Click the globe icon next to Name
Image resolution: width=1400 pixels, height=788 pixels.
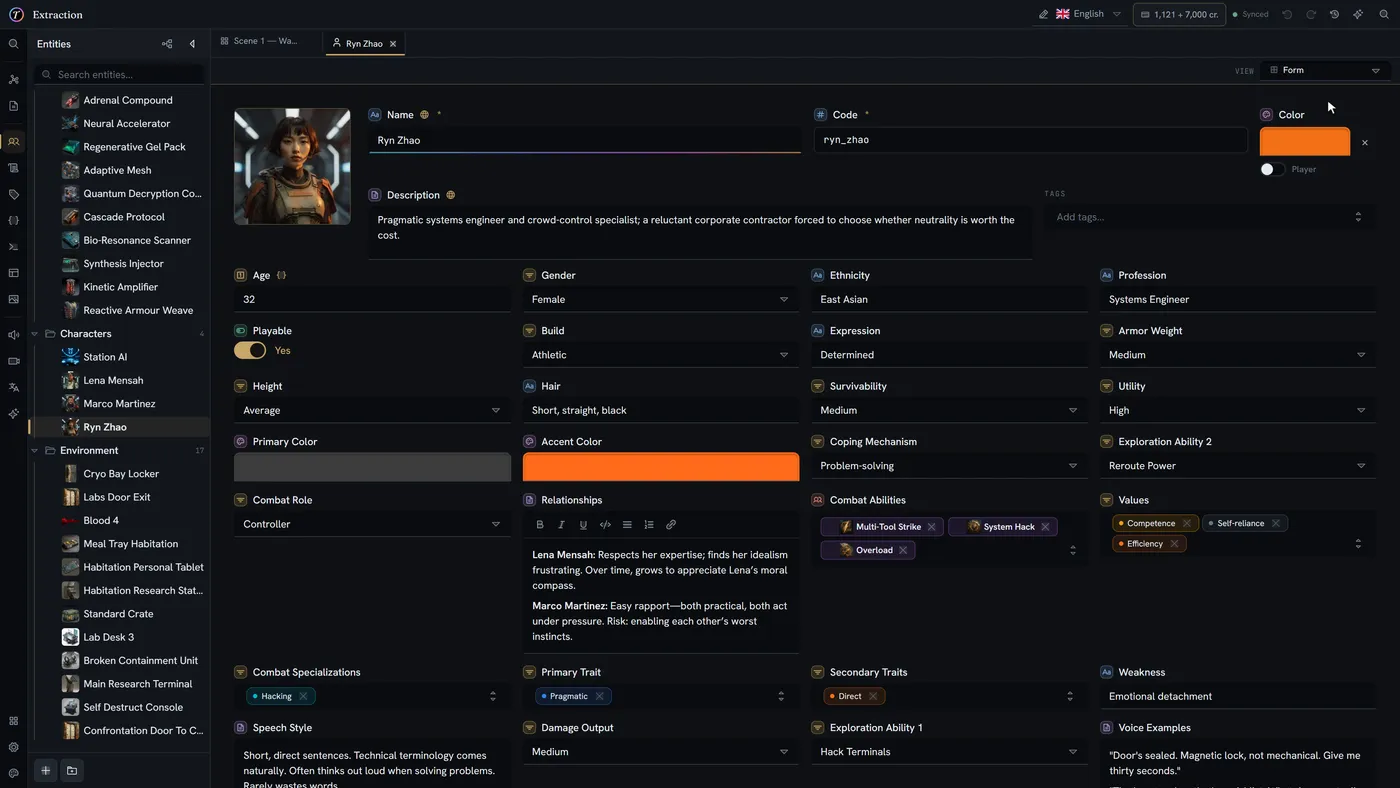tap(424, 115)
